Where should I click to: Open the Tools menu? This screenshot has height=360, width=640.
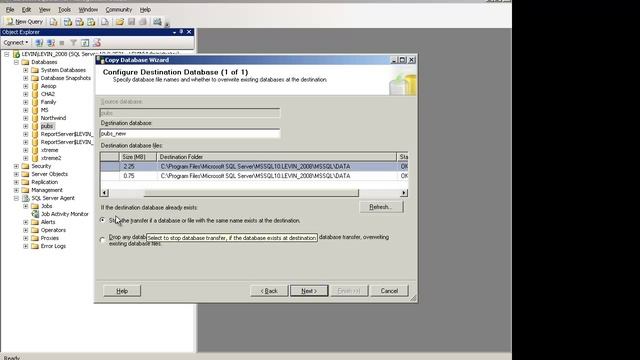[x=64, y=9]
